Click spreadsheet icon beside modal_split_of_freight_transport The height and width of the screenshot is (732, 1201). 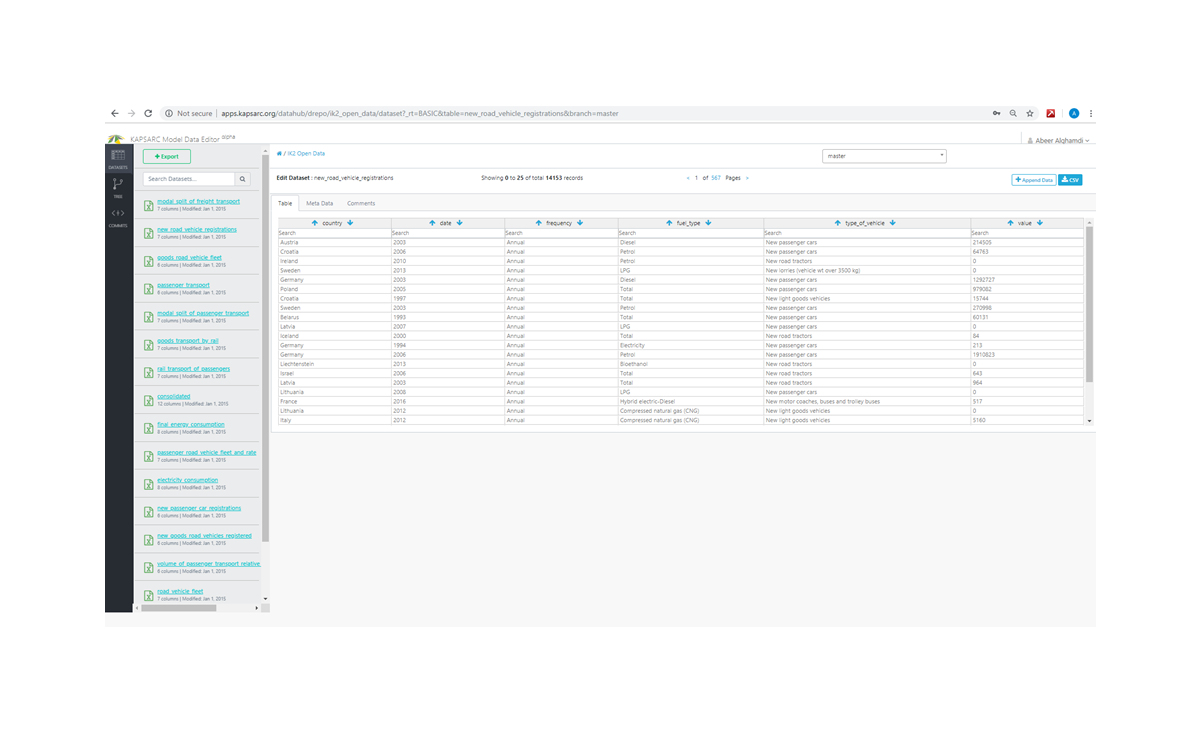(x=148, y=205)
